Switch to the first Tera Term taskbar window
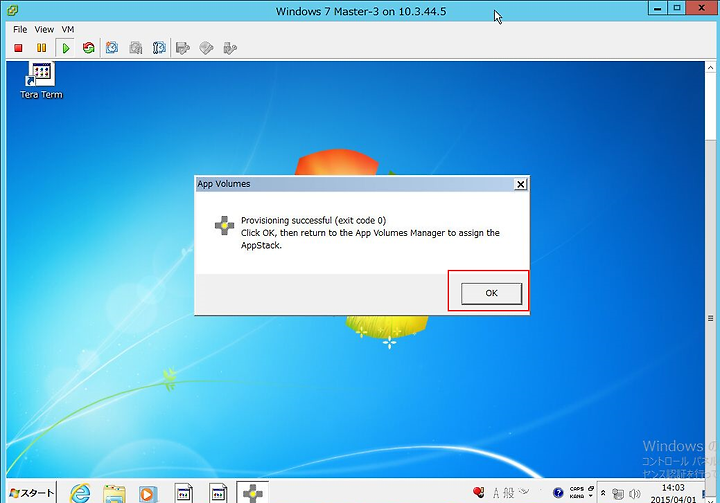Viewport: 720px width, 503px height. tap(184, 493)
